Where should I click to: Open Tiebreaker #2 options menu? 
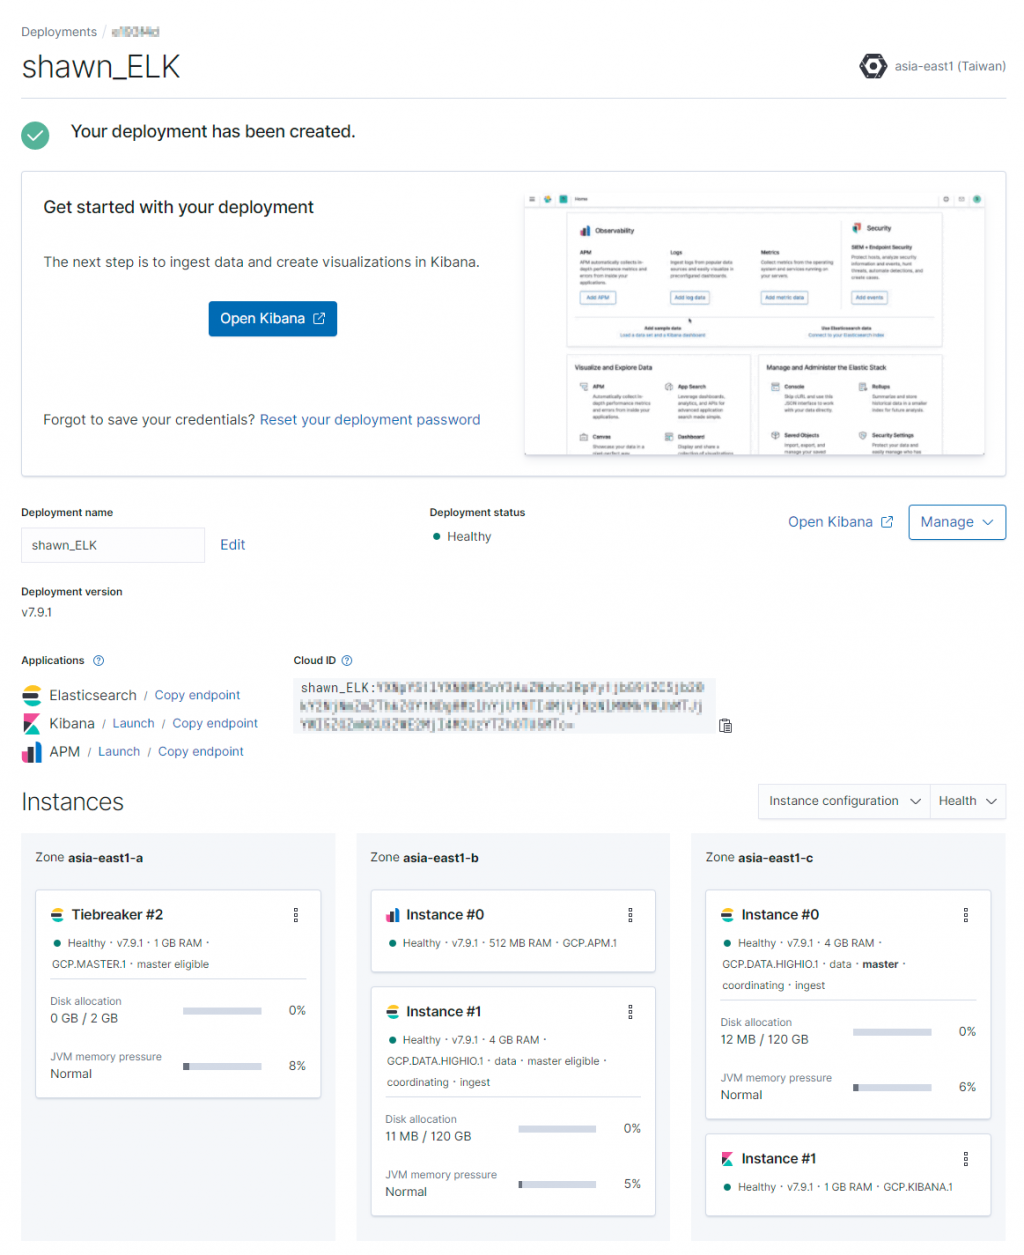[x=296, y=915]
